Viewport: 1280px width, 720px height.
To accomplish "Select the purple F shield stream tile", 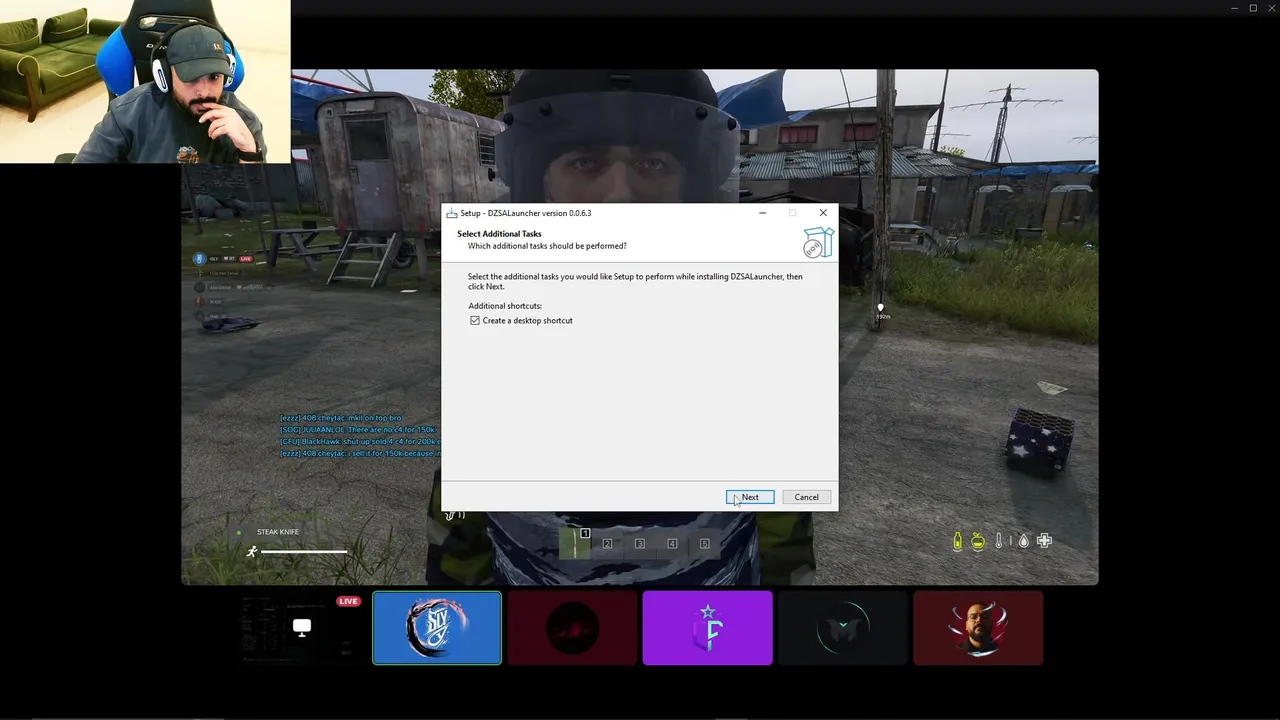I will [707, 628].
